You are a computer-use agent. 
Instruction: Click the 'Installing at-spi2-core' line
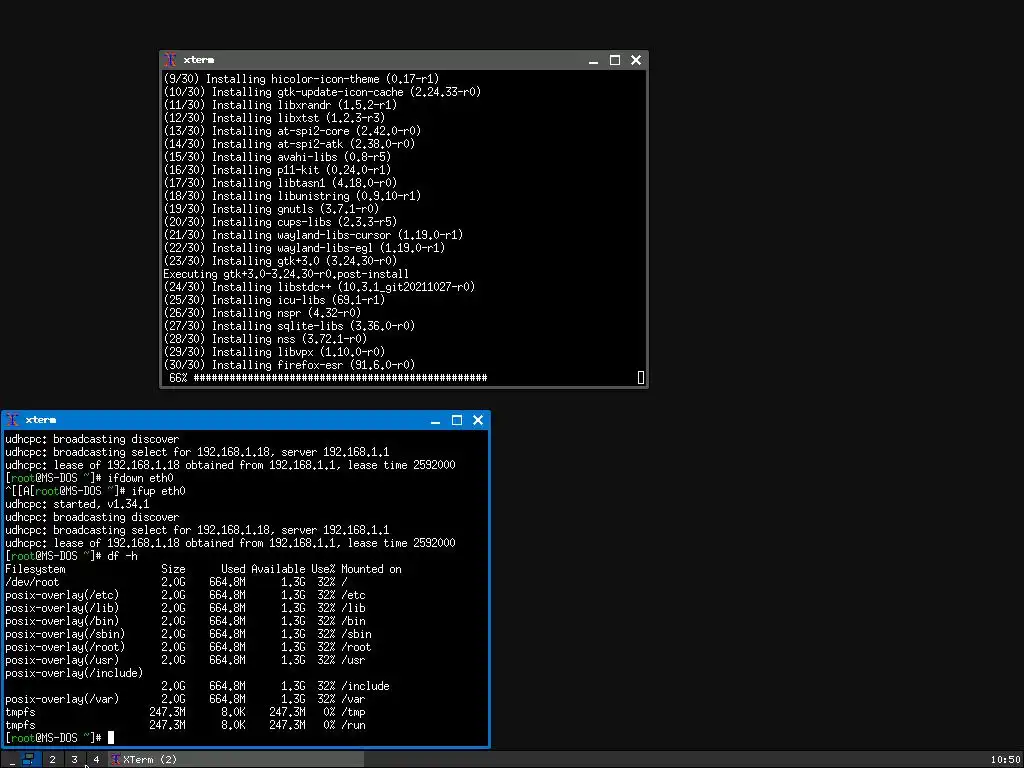click(293, 131)
